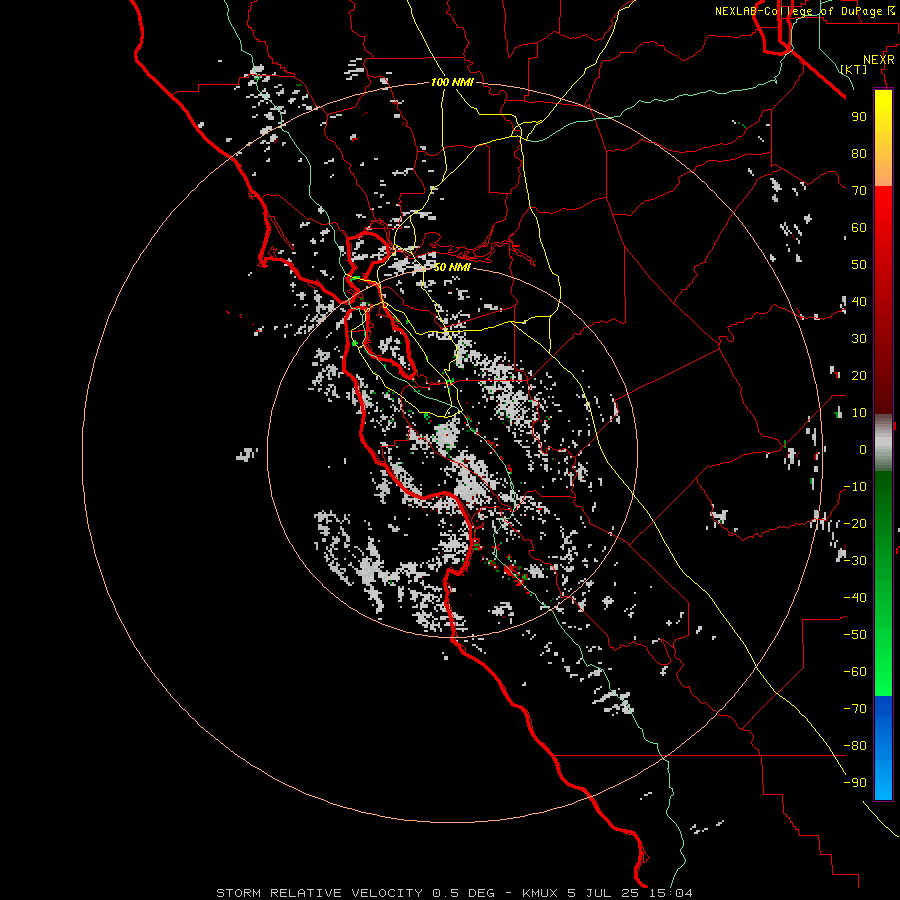Click the -10 scale value
Image resolution: width=900 pixels, height=900 pixels.
[855, 487]
